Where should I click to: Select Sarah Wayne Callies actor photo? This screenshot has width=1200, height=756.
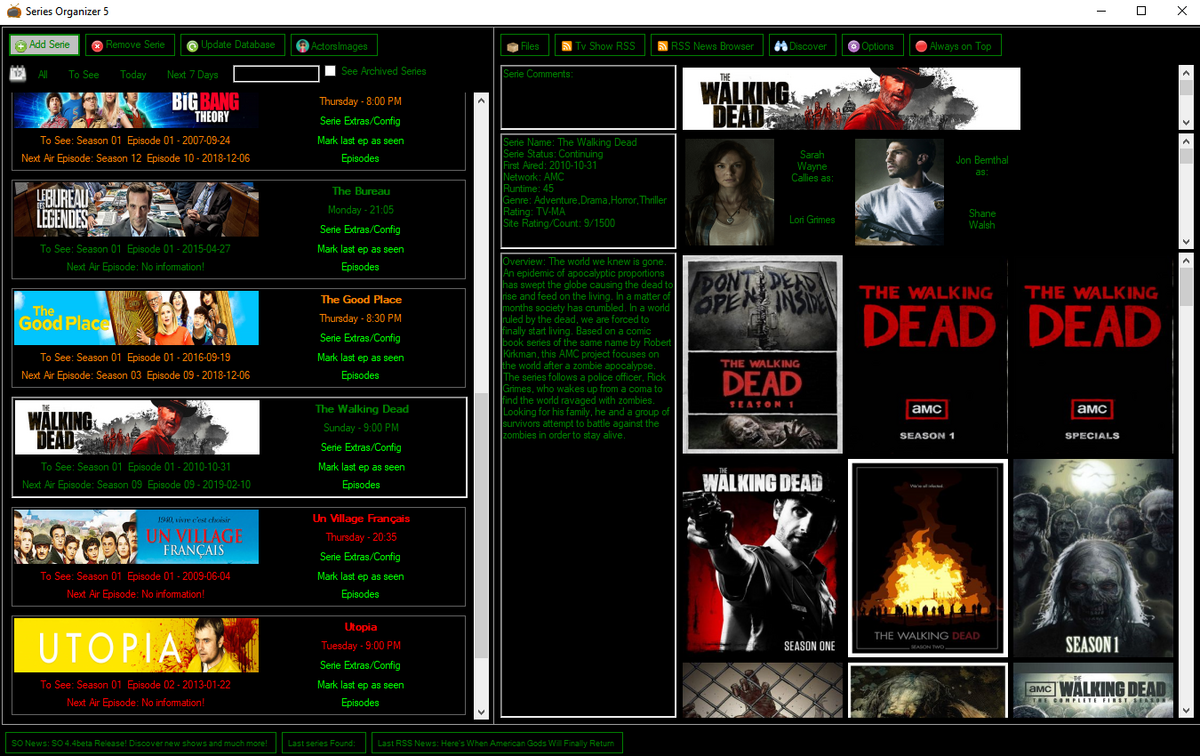pyautogui.click(x=729, y=192)
